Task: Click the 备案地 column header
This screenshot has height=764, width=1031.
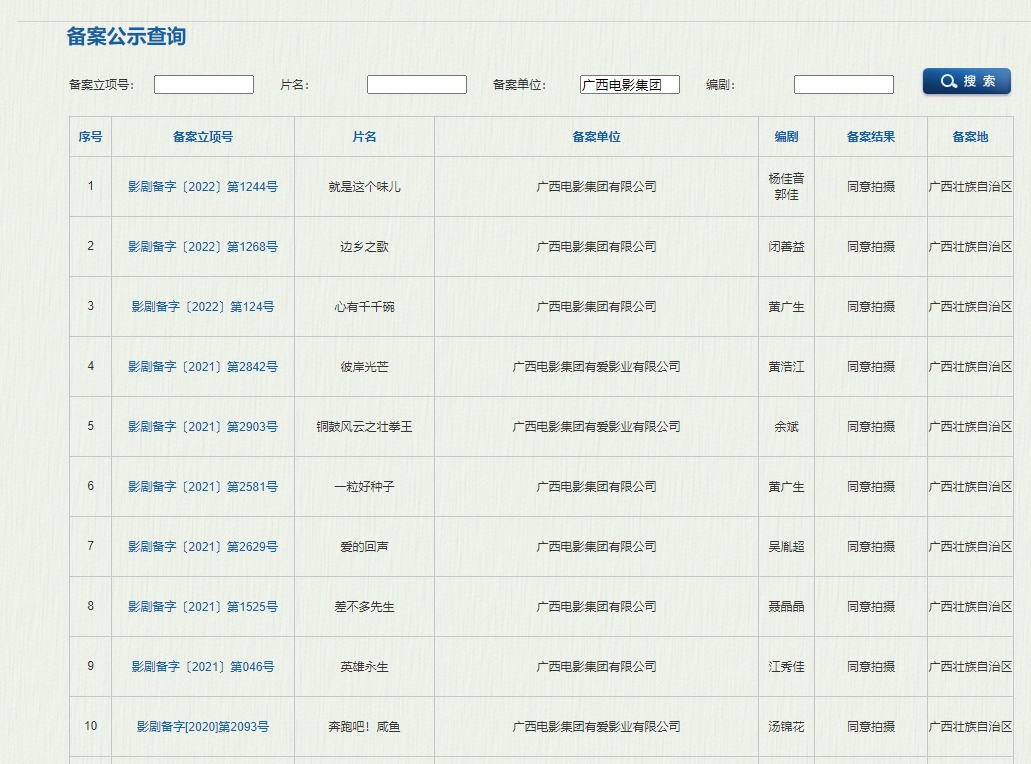Action: click(971, 137)
